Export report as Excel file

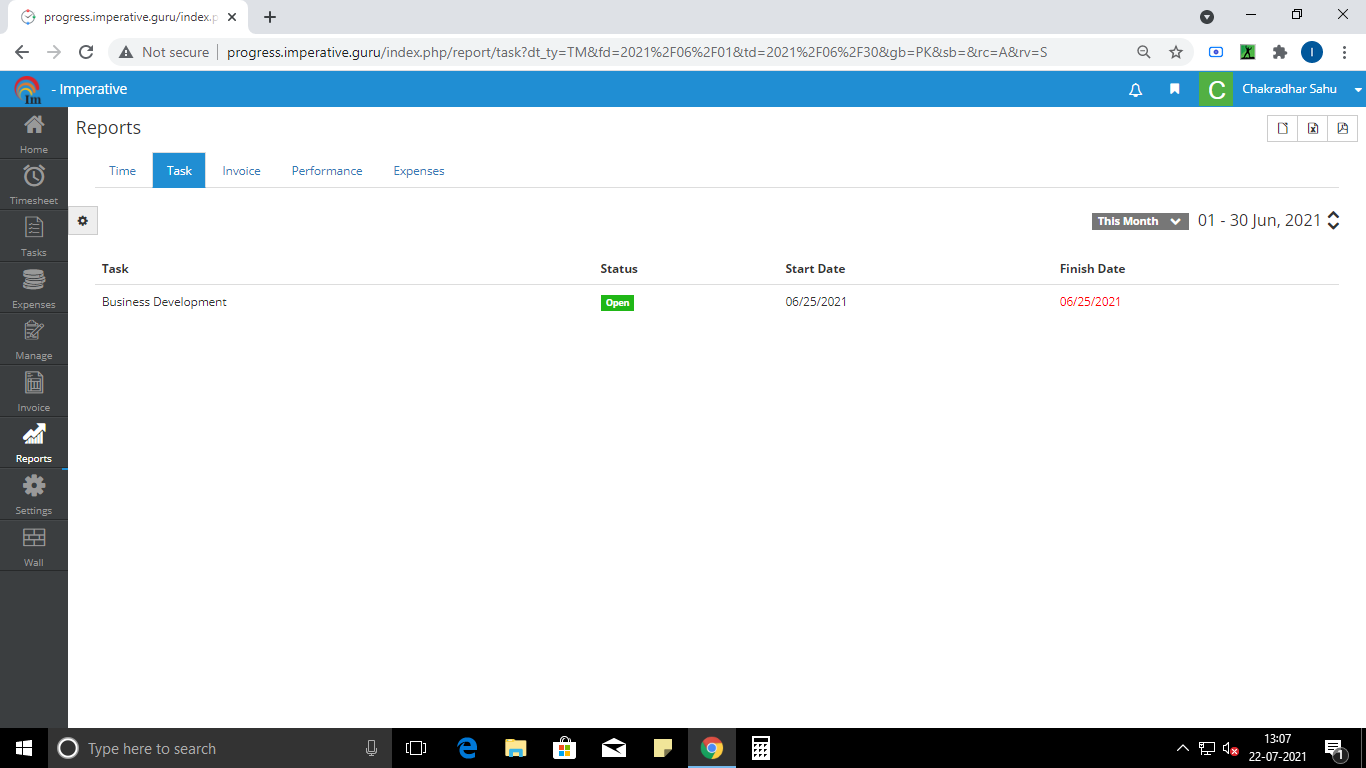[1313, 128]
